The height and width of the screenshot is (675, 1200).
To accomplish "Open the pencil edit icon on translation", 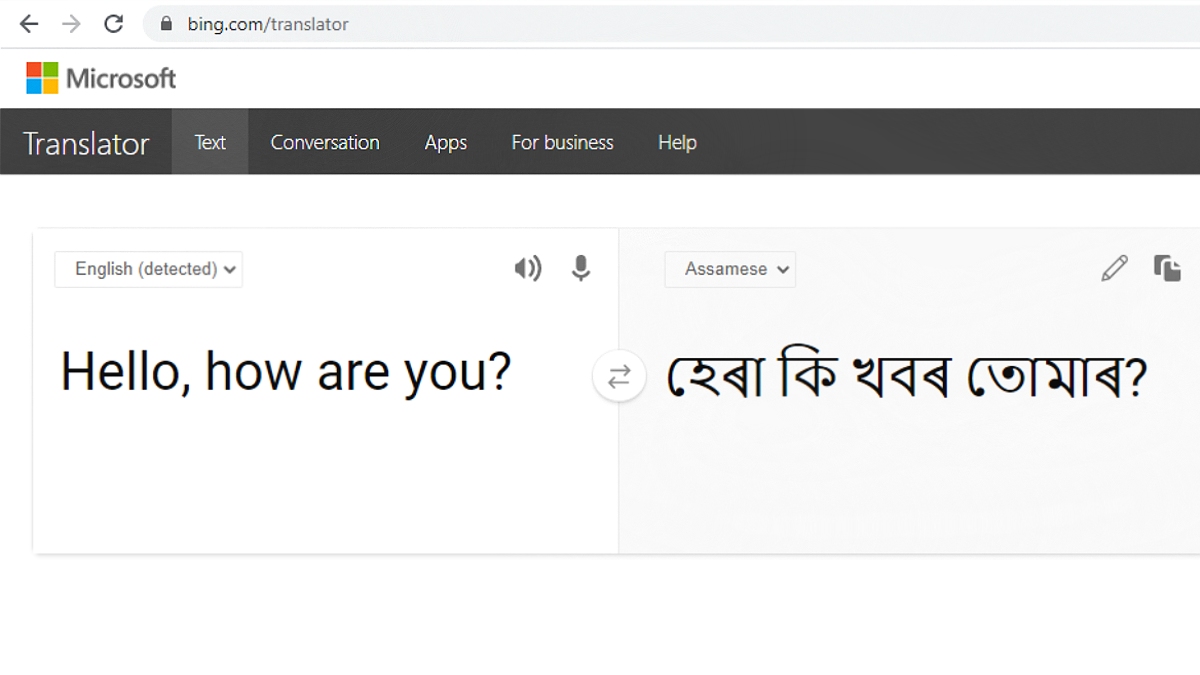I will 1114,268.
